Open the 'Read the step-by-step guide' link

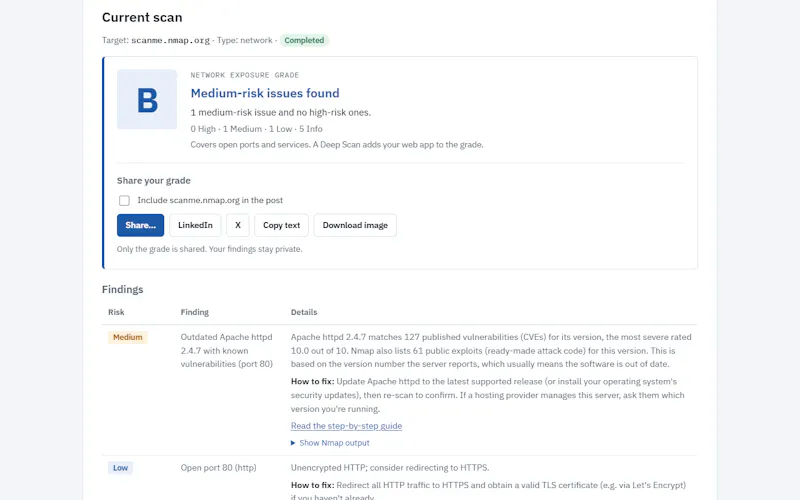point(346,426)
